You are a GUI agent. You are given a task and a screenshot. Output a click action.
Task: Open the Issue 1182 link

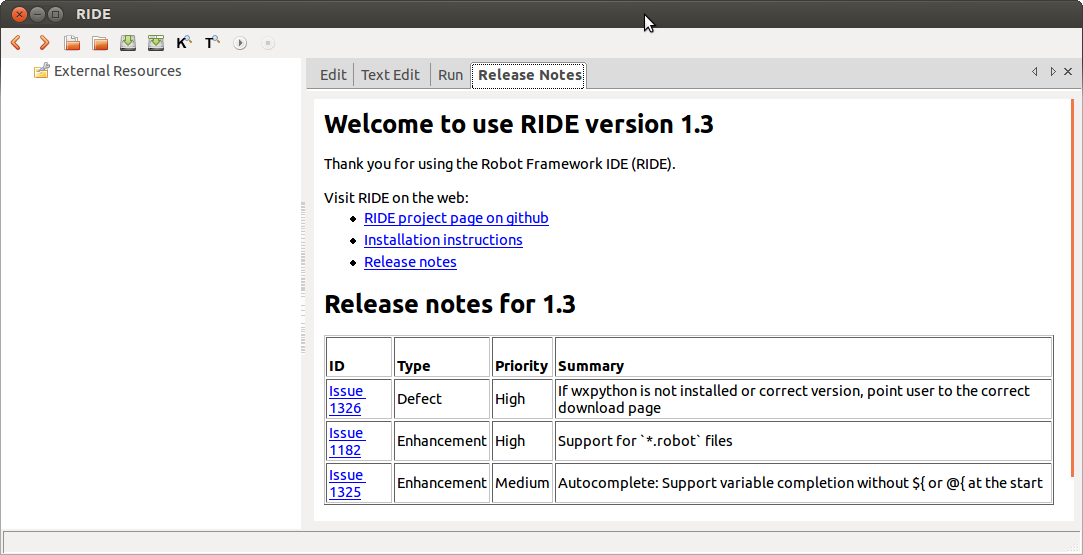(347, 441)
